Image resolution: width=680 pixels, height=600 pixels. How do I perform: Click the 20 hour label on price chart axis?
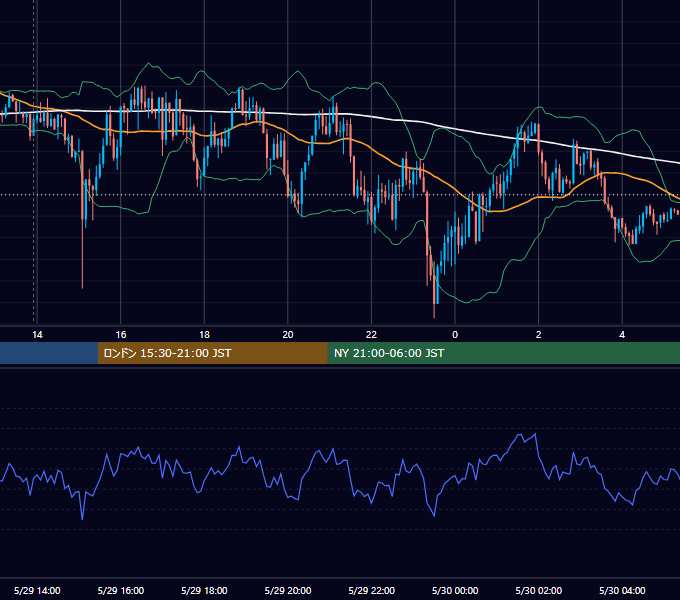click(x=288, y=335)
